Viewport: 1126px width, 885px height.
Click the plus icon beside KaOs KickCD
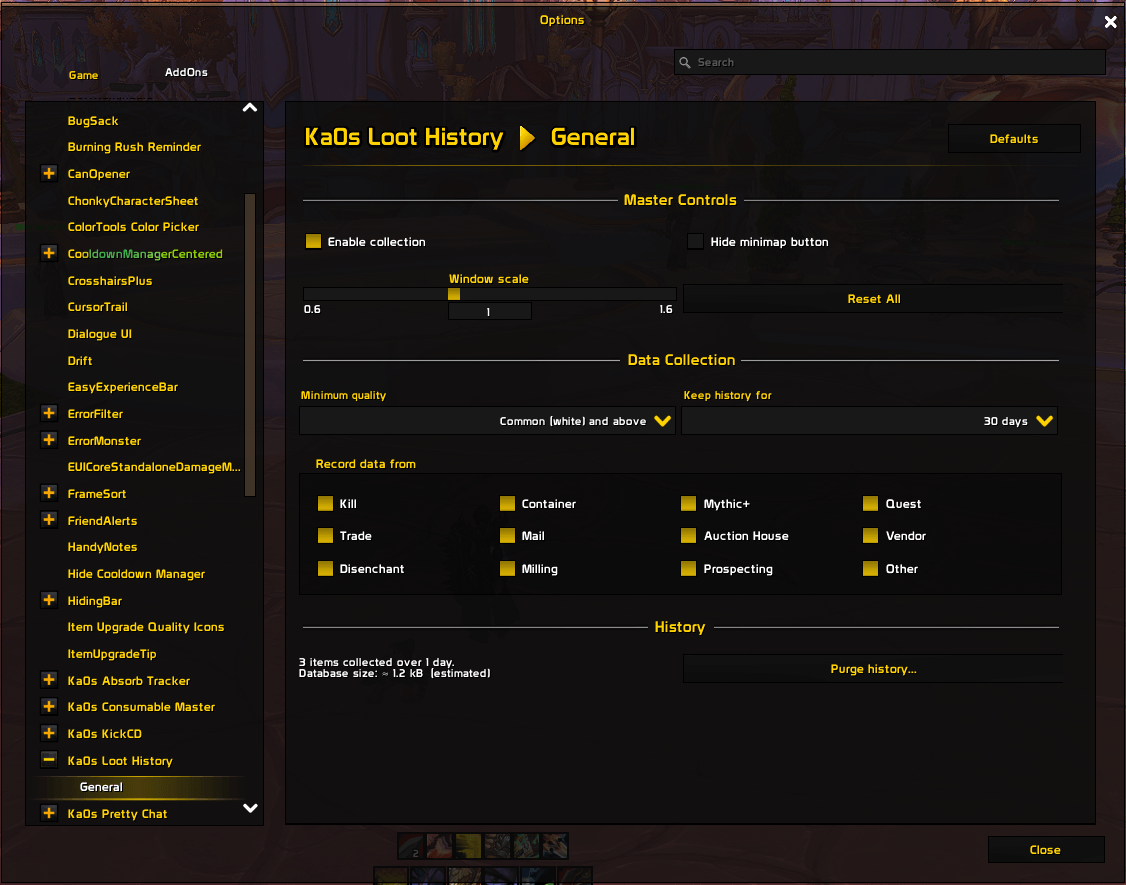[49, 733]
